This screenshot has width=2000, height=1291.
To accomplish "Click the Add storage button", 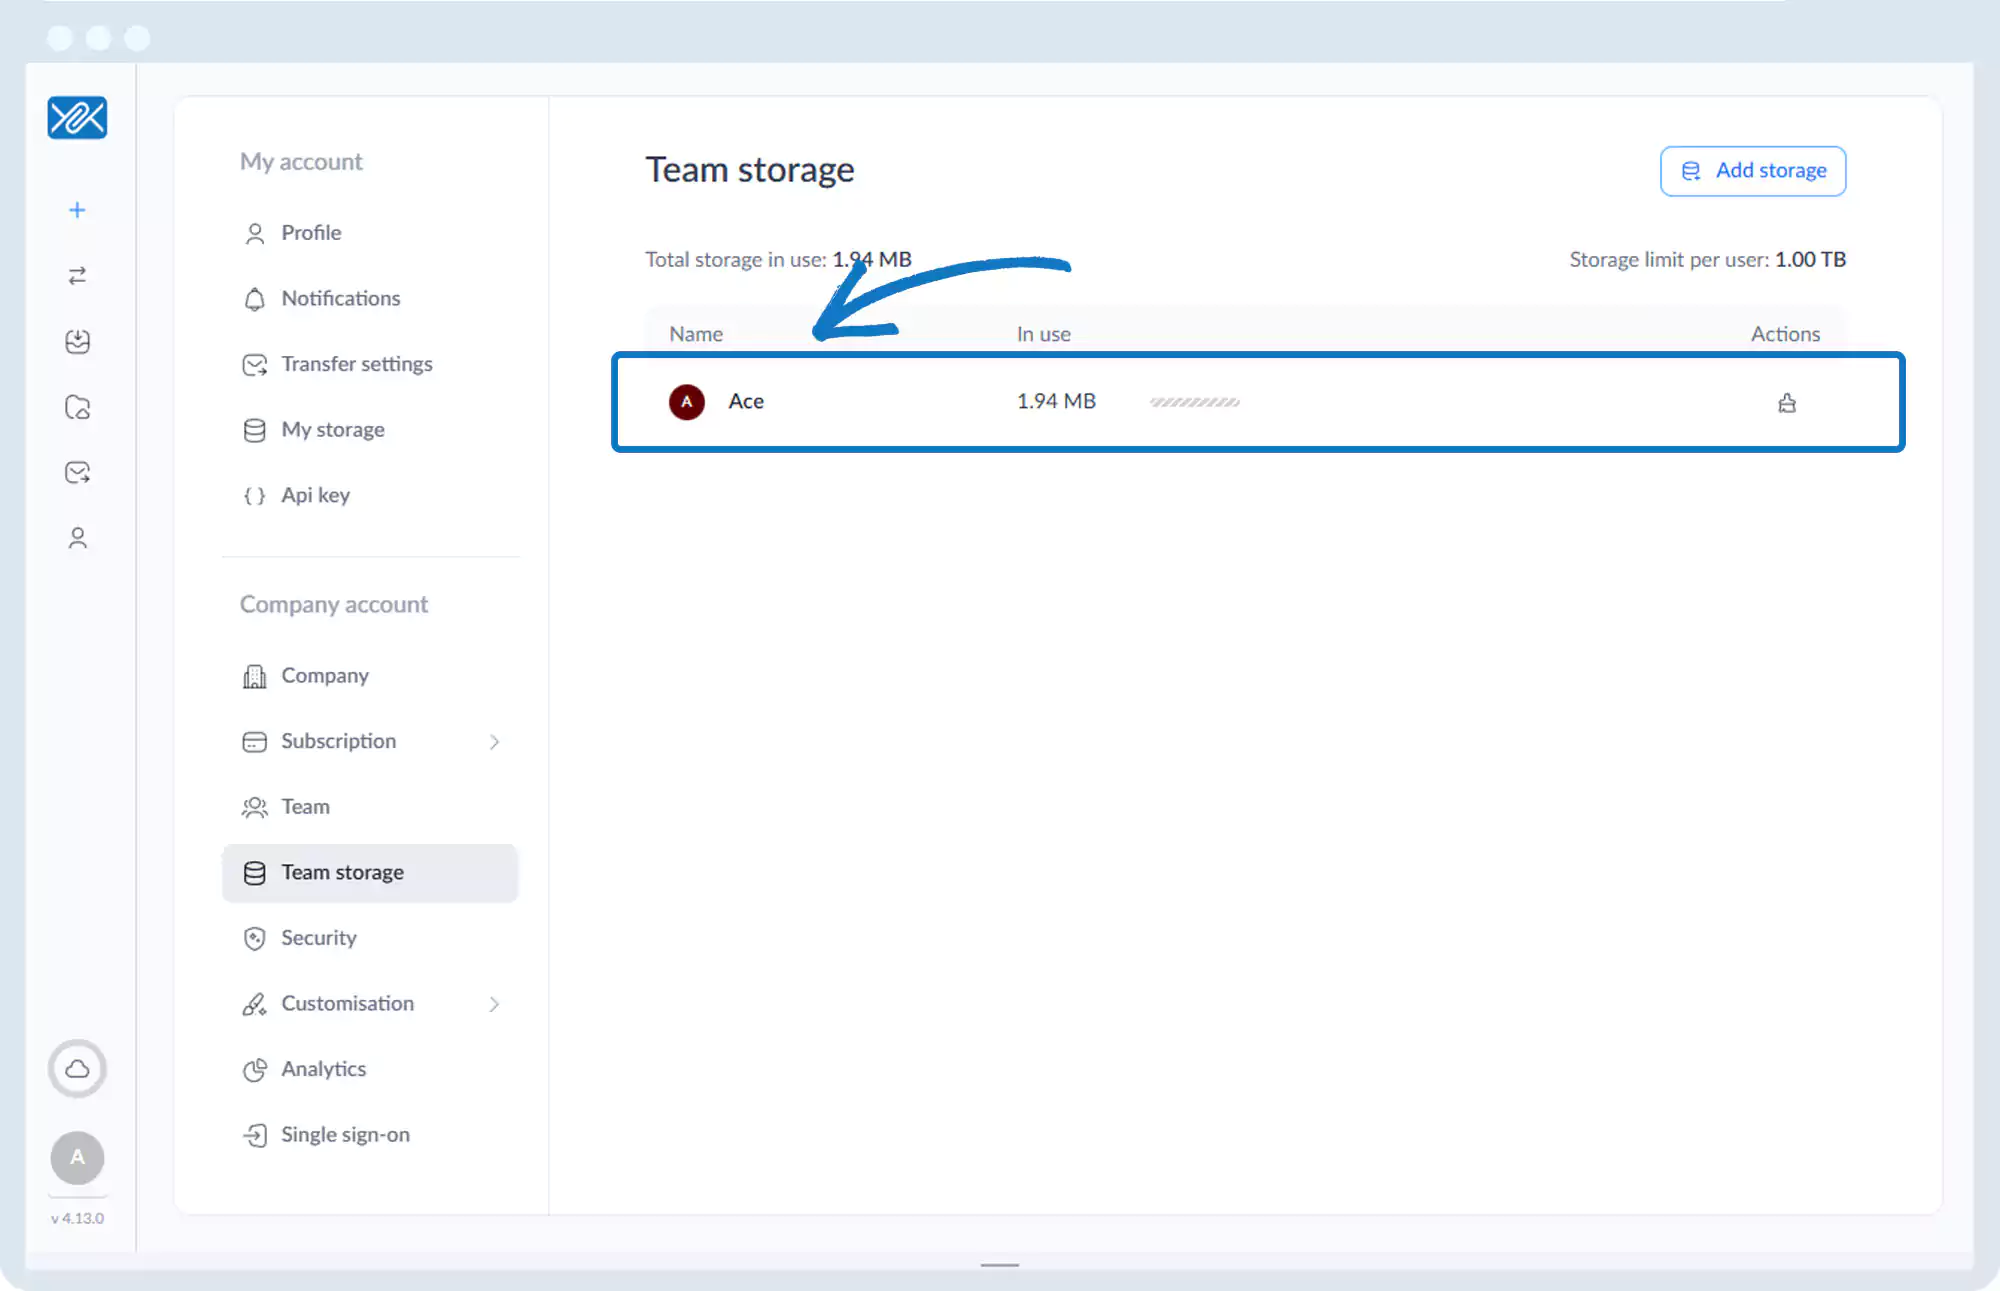I will (x=1752, y=171).
